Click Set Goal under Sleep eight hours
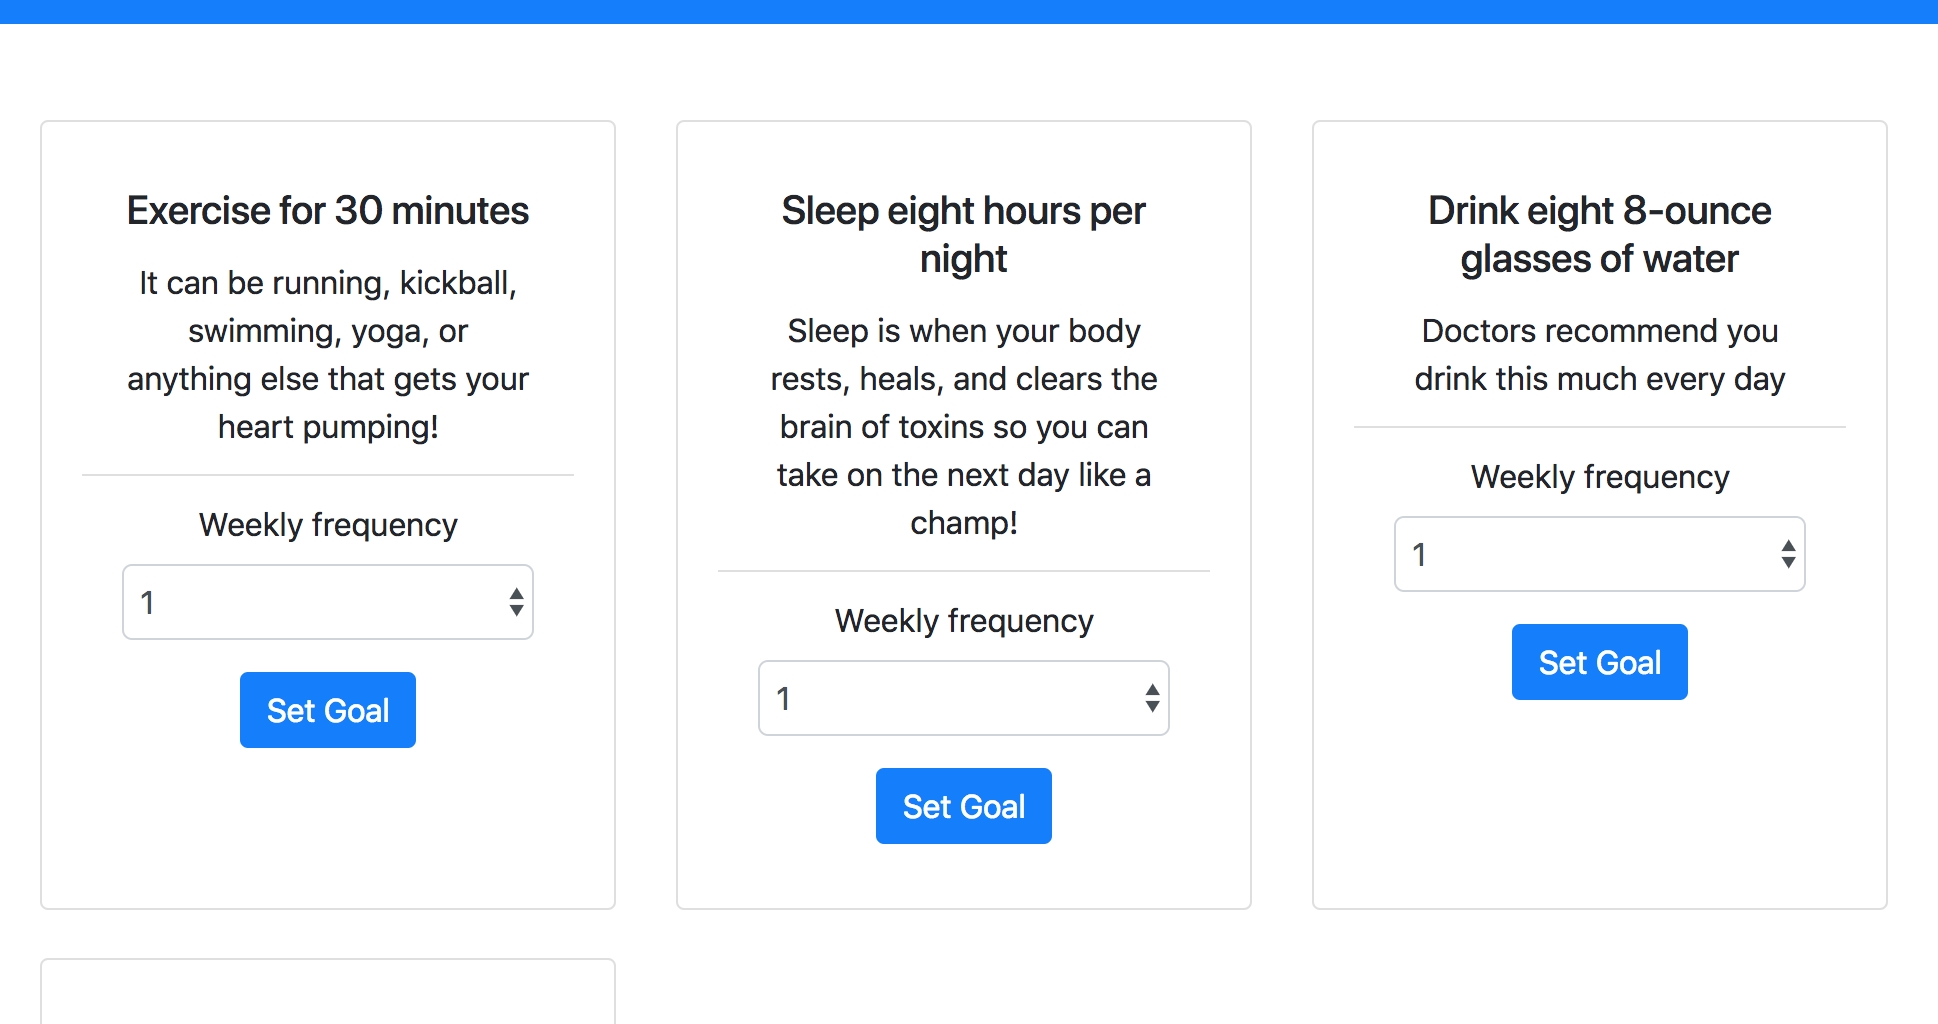 964,806
